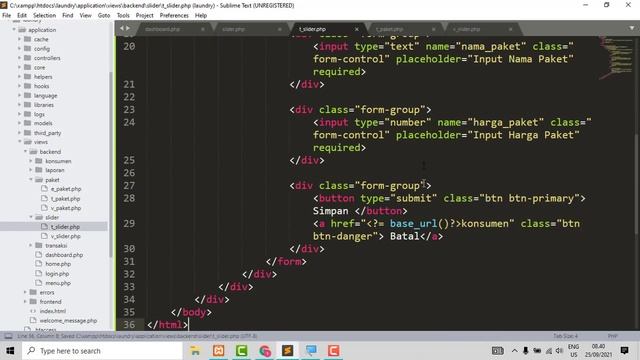The image size is (640, 360).
Task: Change PHP syntax in status bar
Action: tap(612, 336)
